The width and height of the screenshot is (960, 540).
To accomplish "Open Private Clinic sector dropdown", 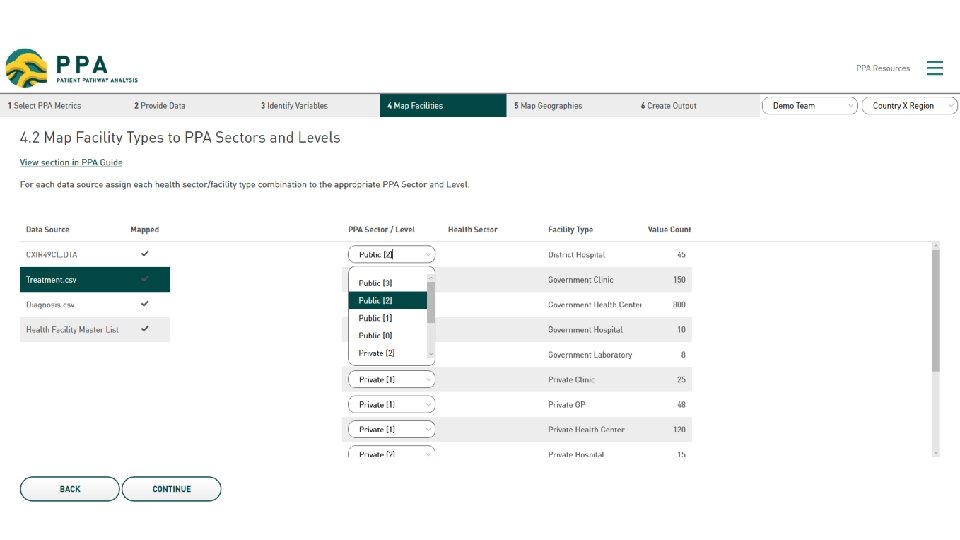I will pos(391,380).
